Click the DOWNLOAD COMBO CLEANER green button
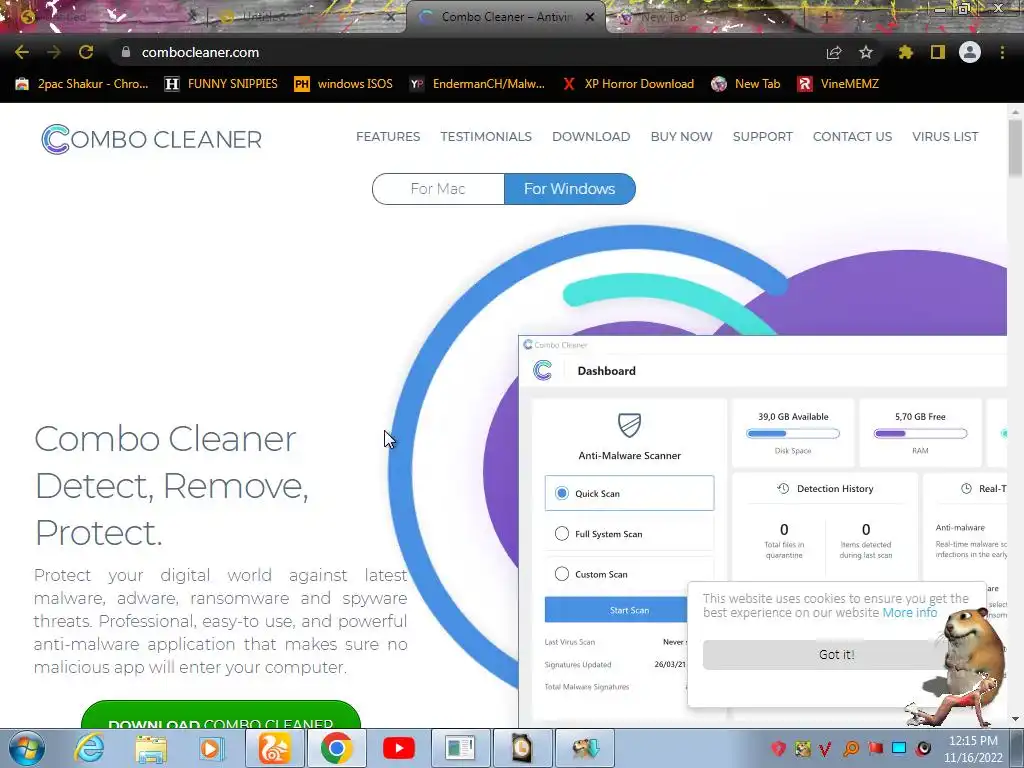 tap(221, 715)
